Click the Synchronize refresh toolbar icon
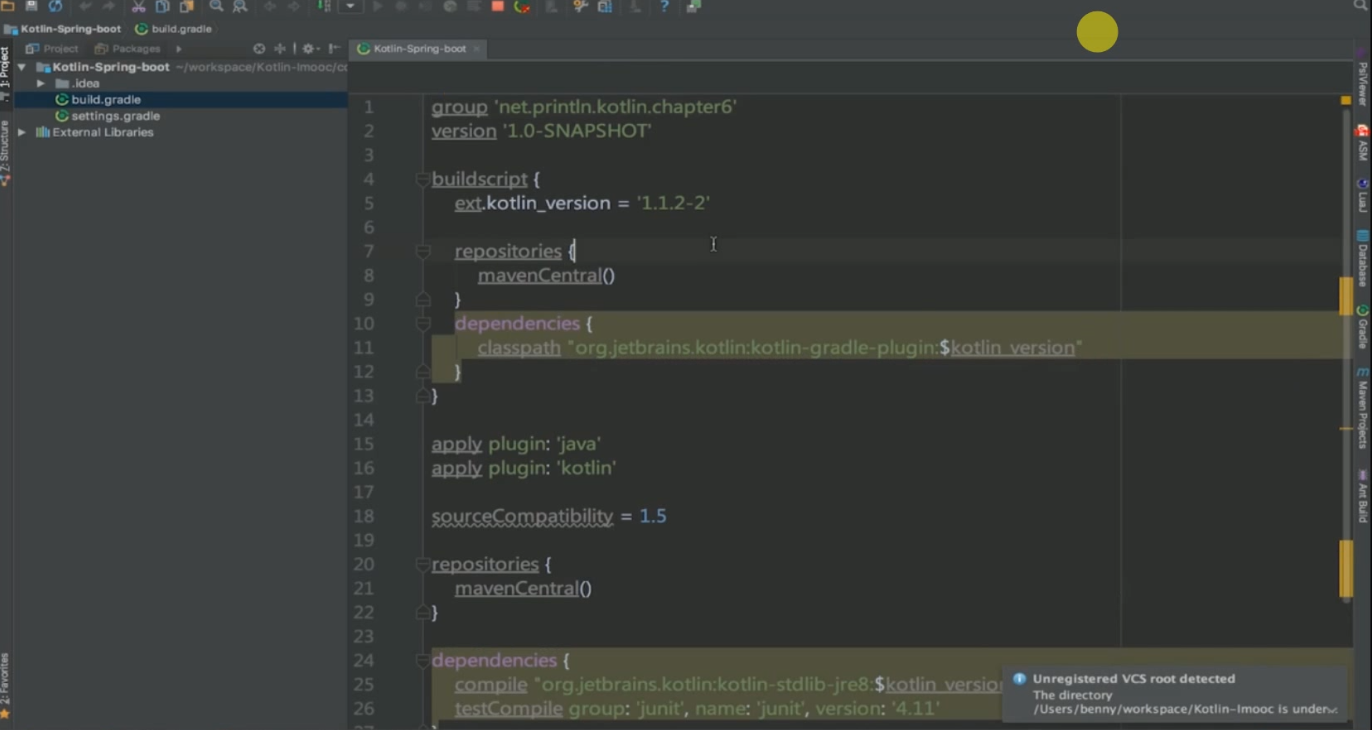This screenshot has height=730, width=1372. (x=55, y=6)
